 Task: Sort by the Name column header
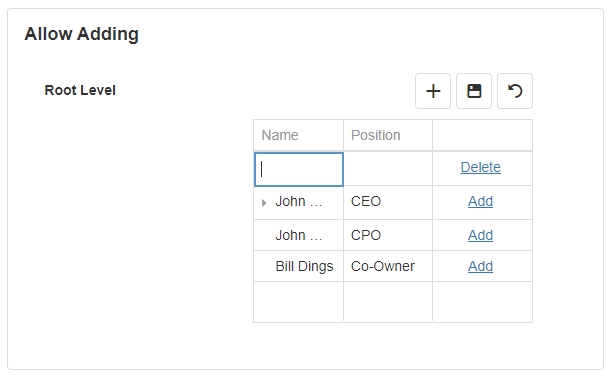[x=299, y=135]
